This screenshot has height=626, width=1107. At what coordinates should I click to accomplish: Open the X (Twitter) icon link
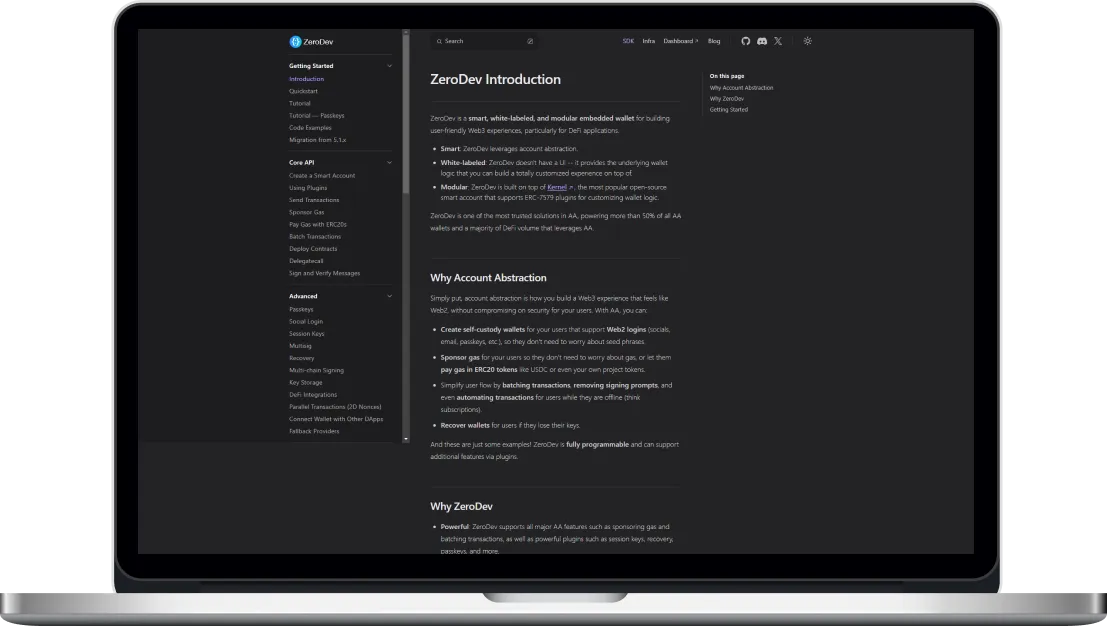tap(778, 41)
